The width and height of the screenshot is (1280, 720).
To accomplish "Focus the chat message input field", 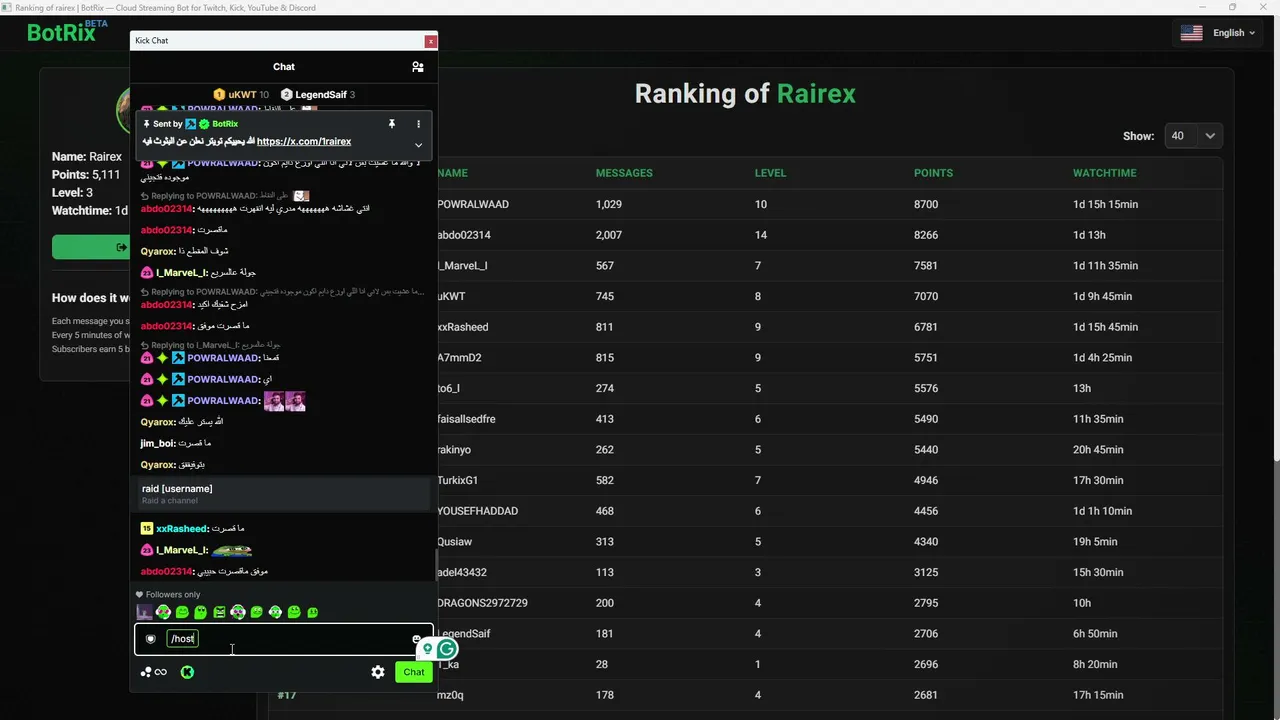I will coord(284,639).
